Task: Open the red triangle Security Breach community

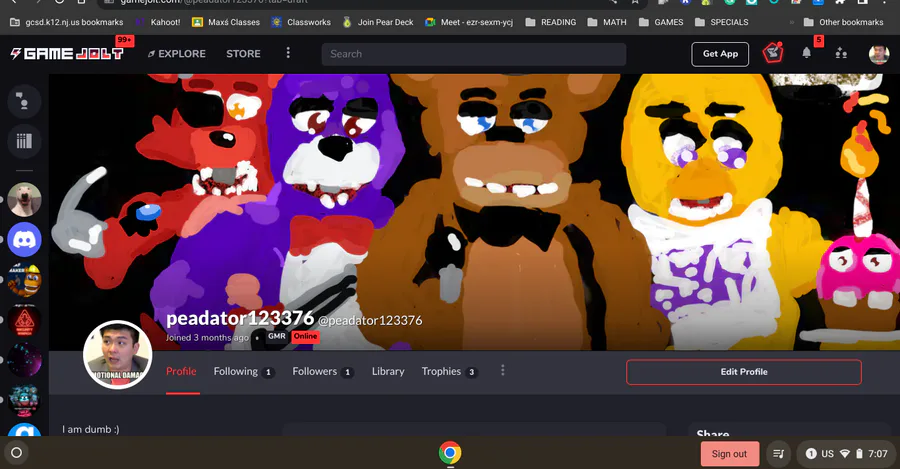Action: coord(24,320)
